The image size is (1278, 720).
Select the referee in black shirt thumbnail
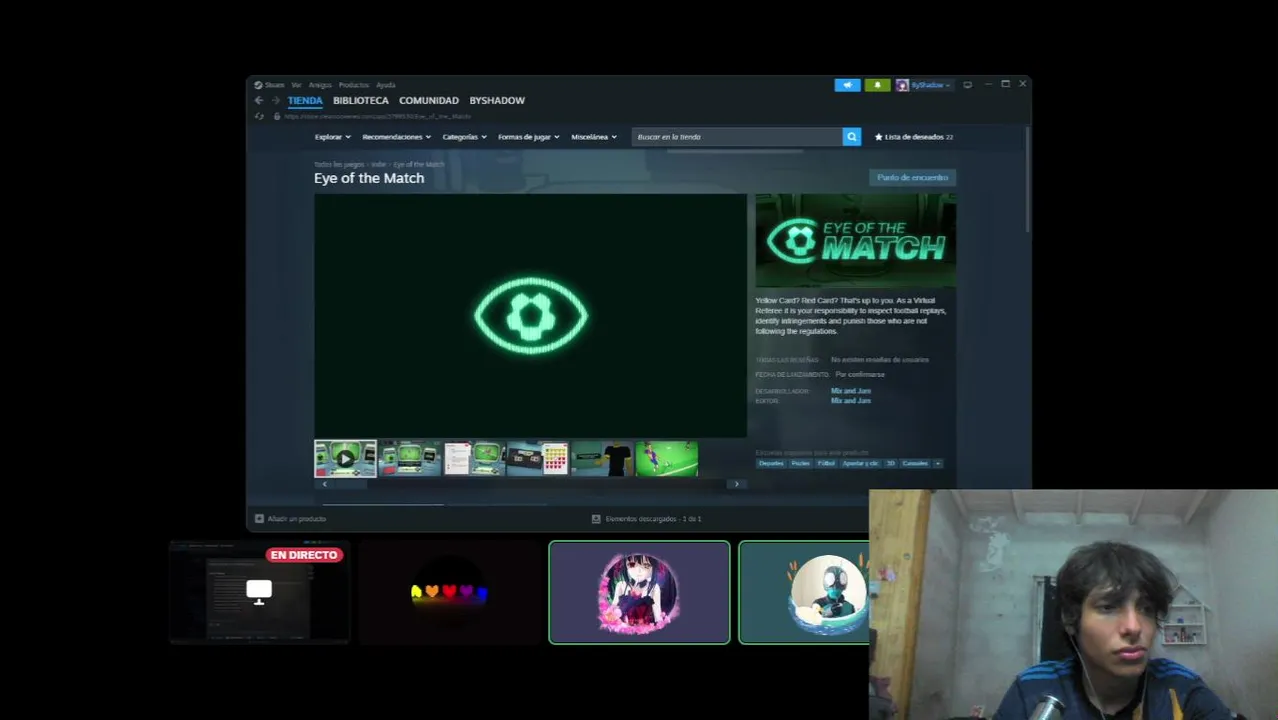click(x=602, y=459)
